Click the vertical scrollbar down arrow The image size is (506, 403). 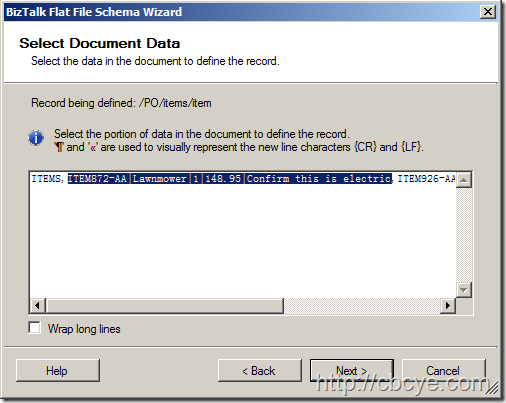(464, 290)
